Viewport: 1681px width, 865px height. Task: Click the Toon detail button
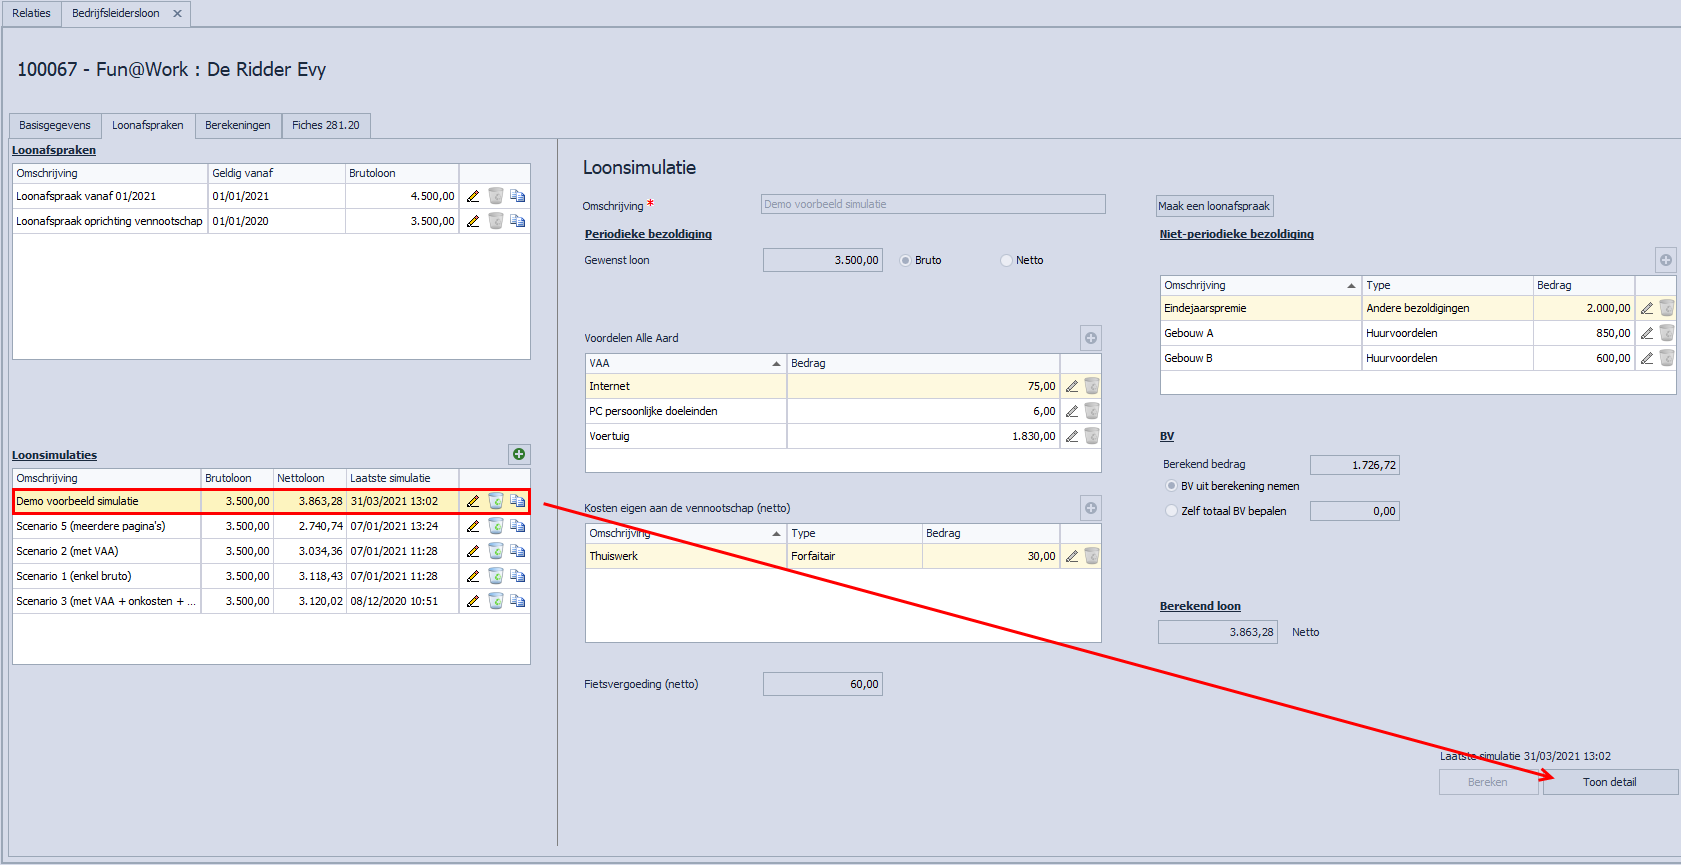tap(1609, 782)
